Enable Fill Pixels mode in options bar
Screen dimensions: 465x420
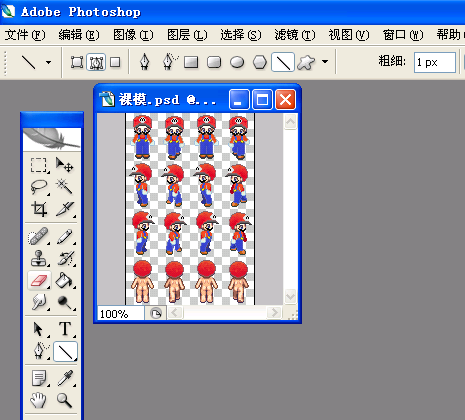[115, 62]
